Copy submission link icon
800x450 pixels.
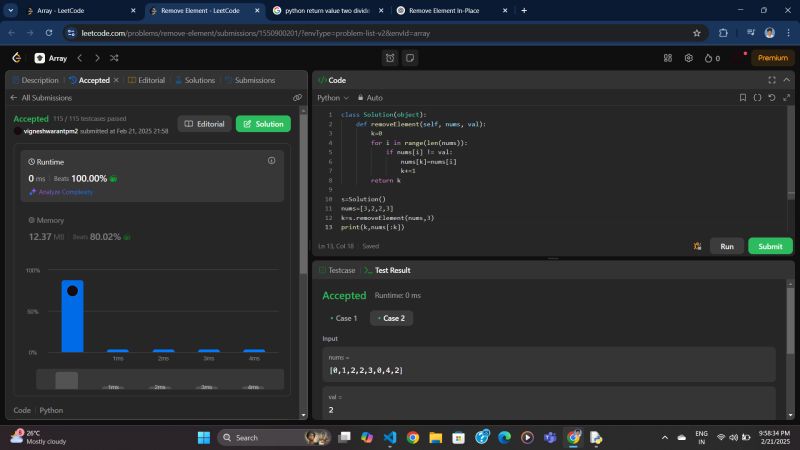click(x=297, y=97)
